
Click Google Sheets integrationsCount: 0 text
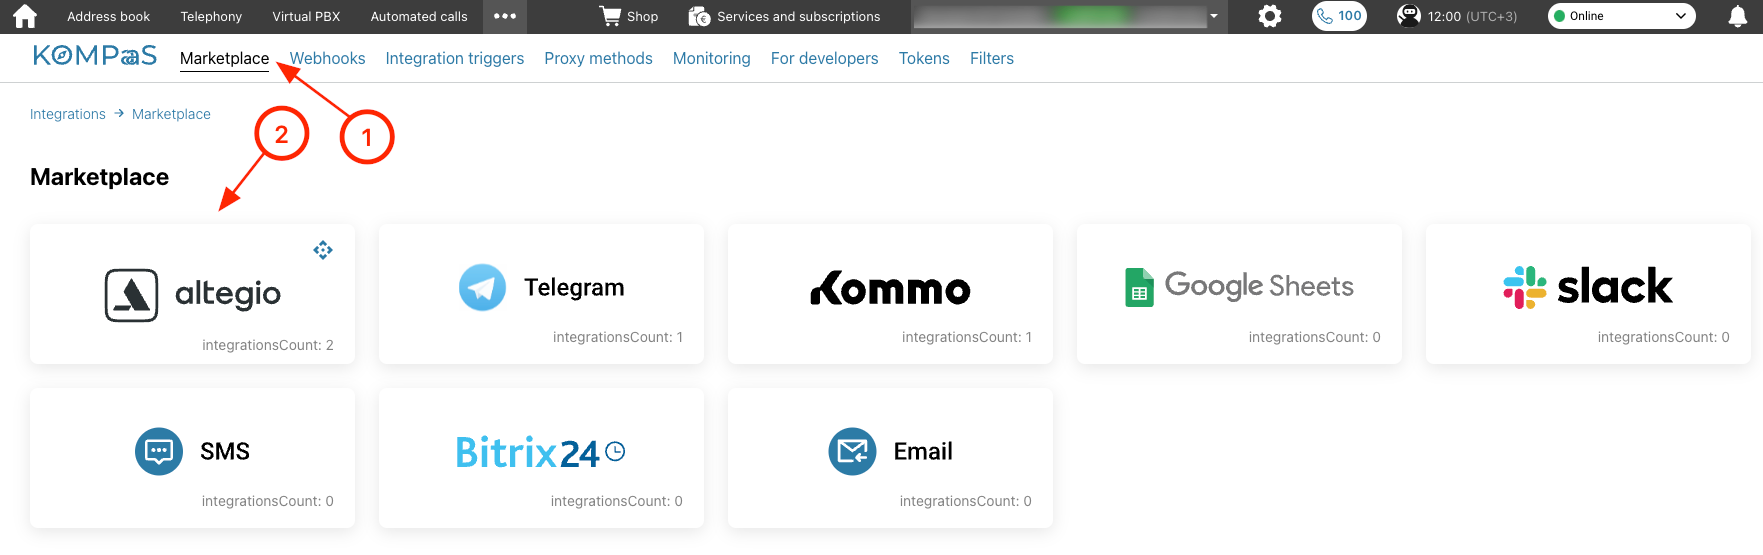point(1314,337)
